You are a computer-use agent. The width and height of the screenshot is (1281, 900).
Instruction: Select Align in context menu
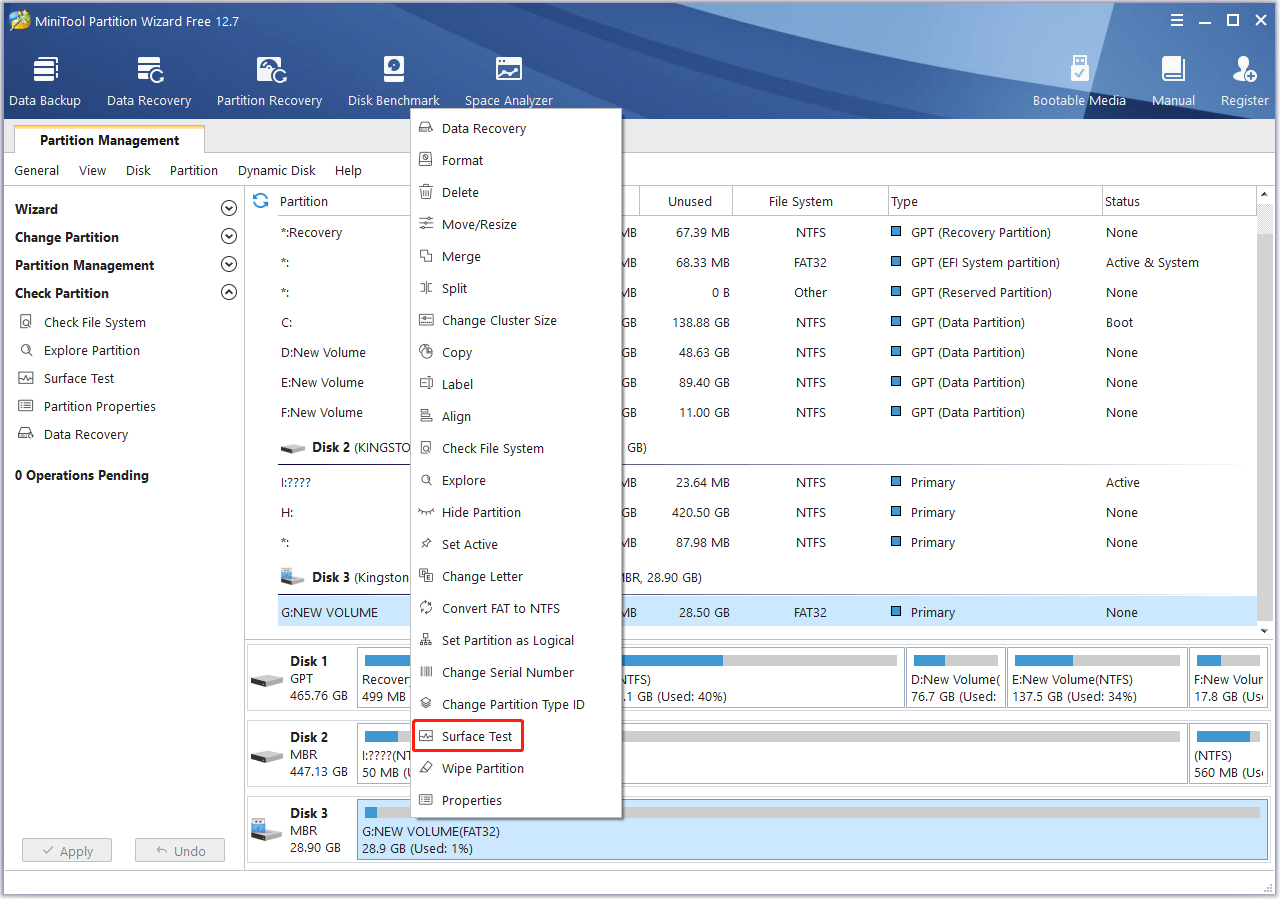pos(516,416)
